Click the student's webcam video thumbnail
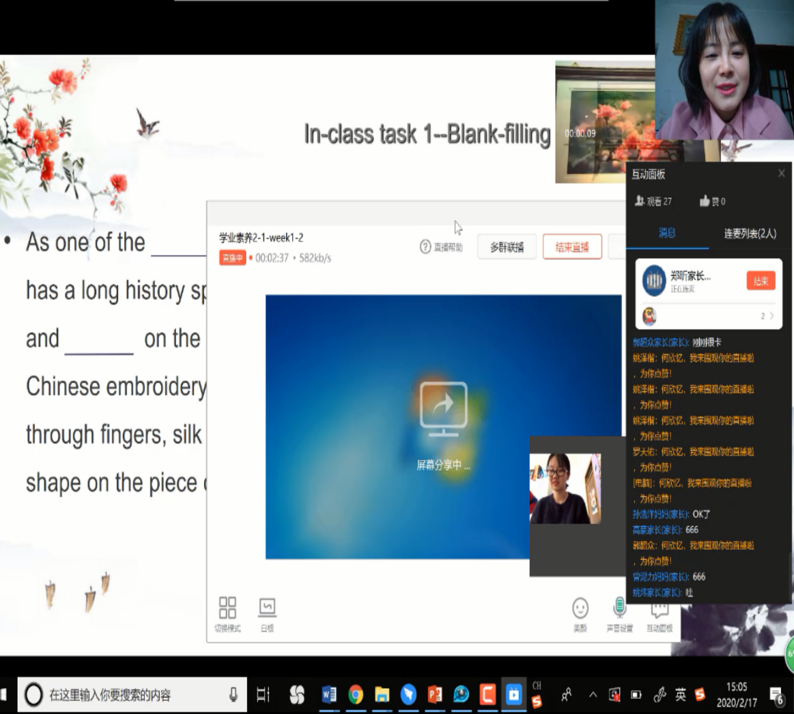This screenshot has height=714, width=794. click(565, 489)
